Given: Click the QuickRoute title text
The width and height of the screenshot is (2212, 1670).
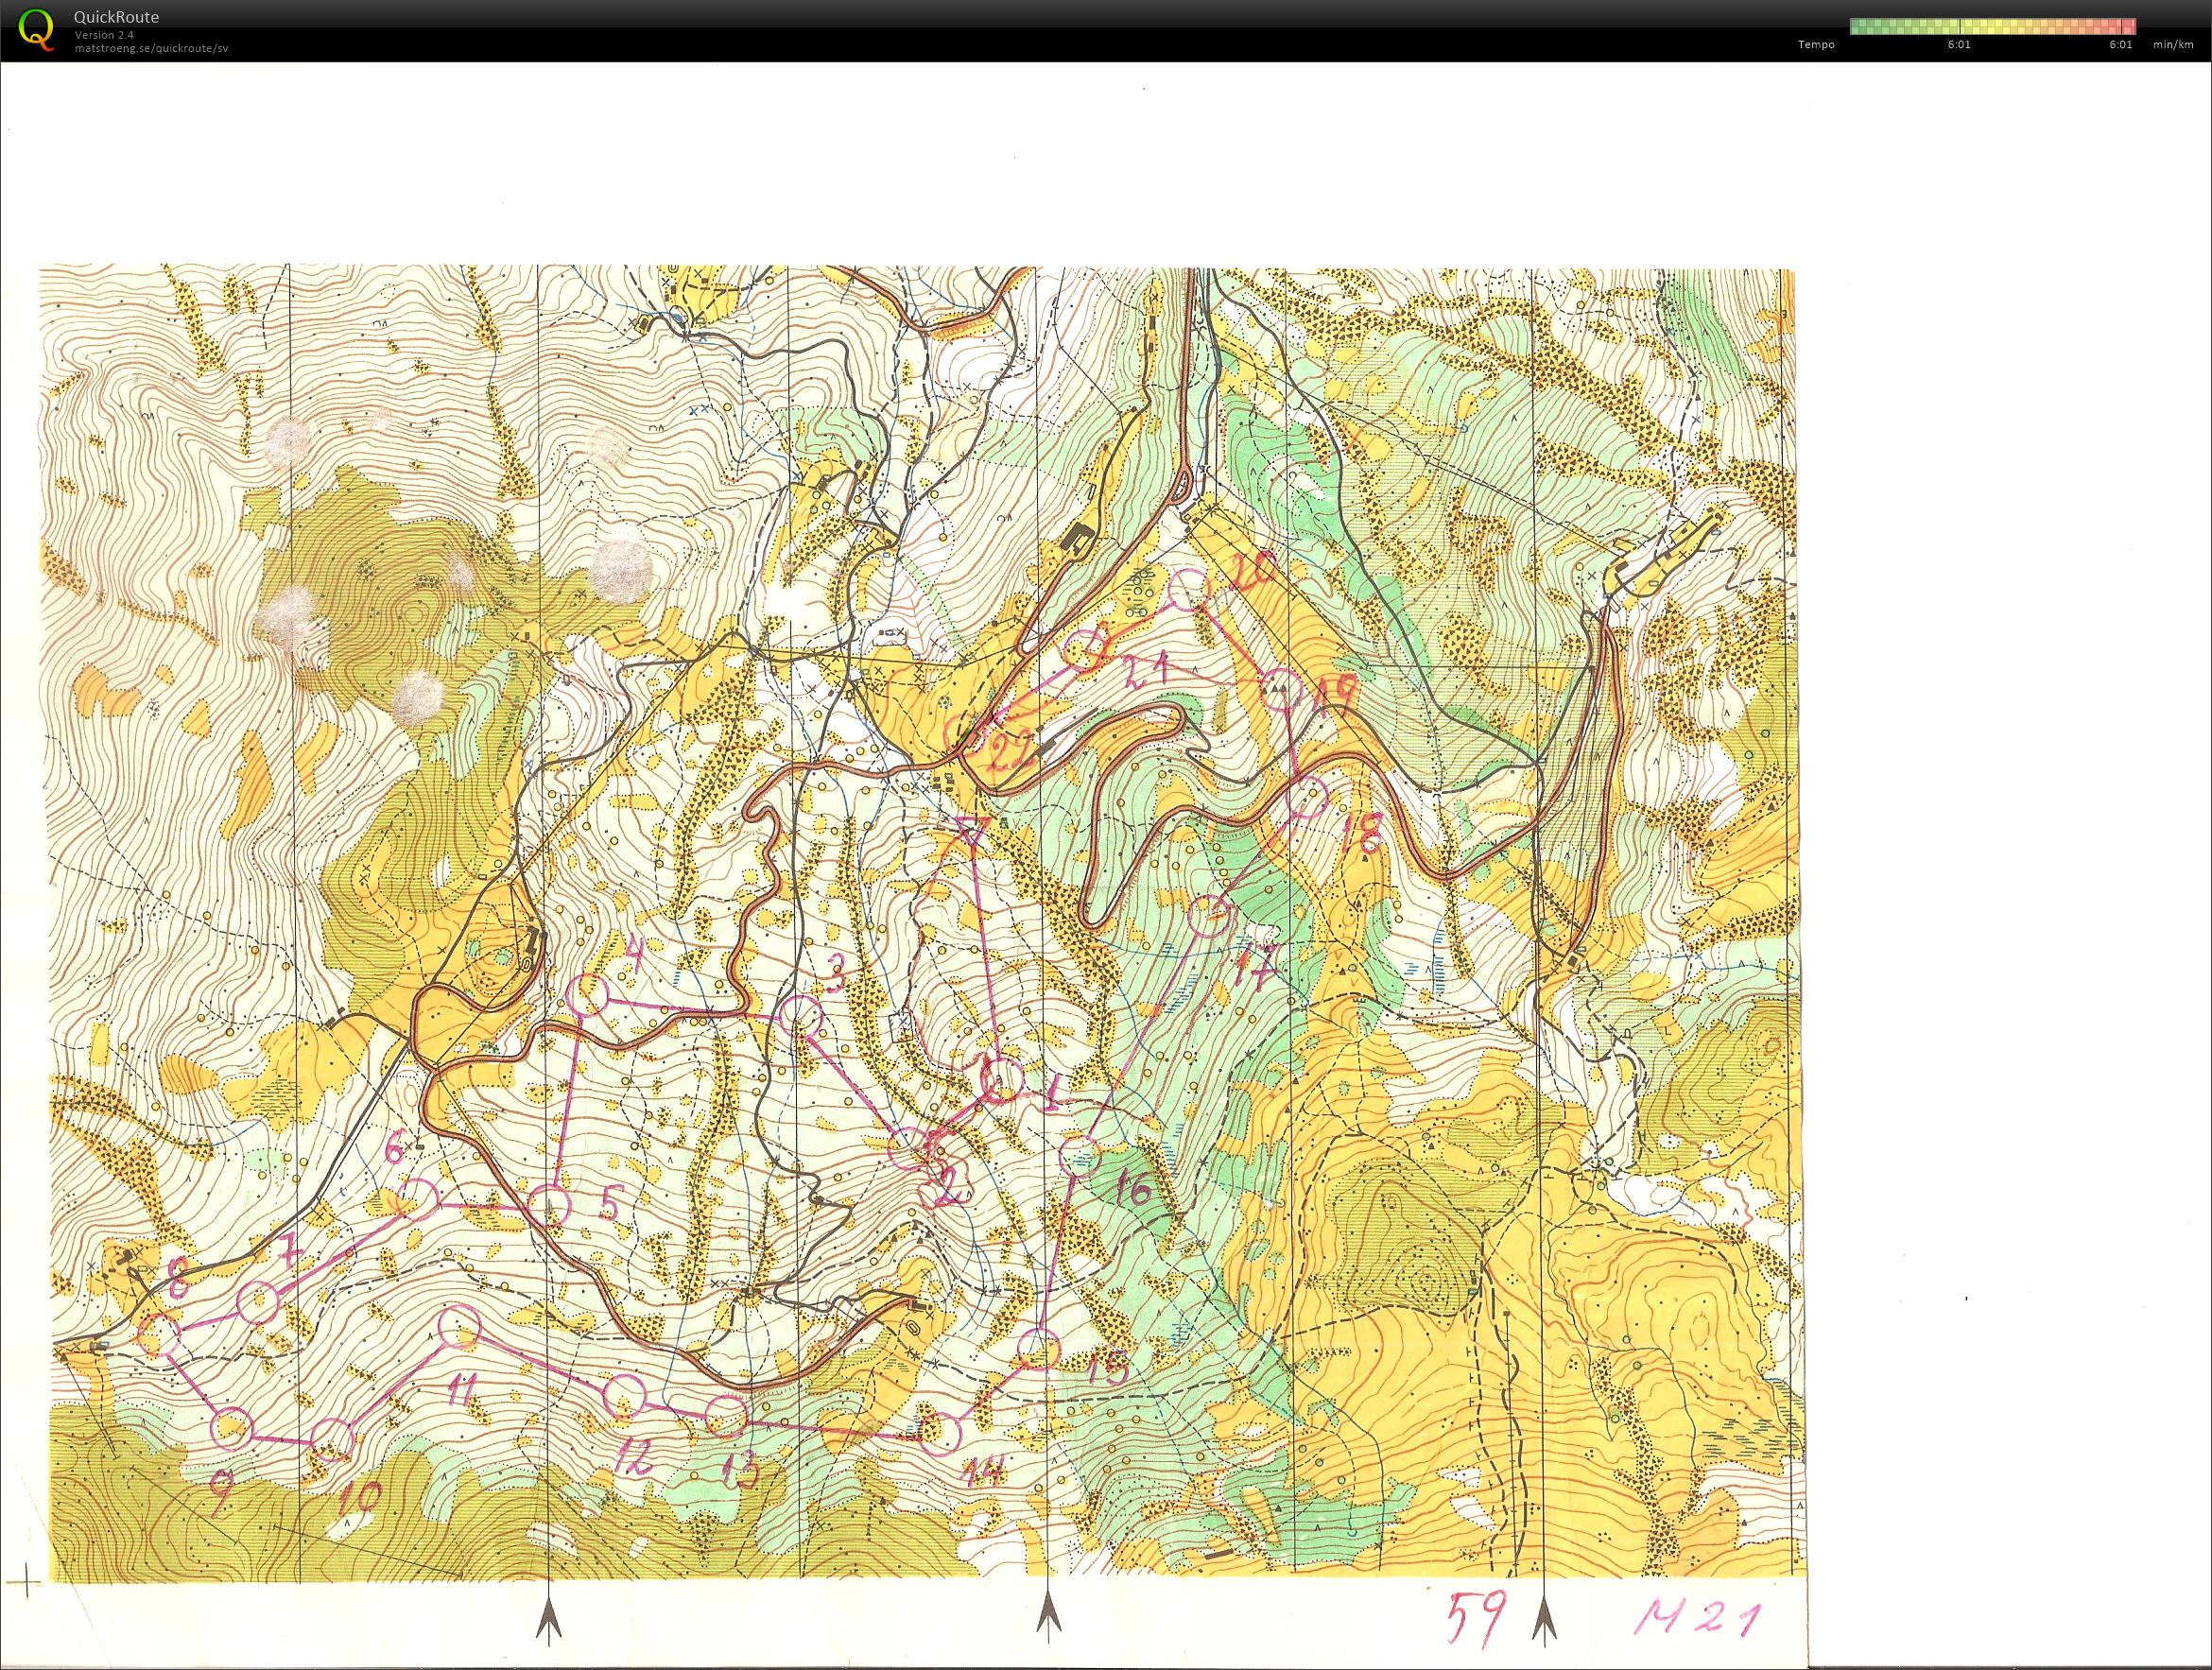Looking at the screenshot, I should [x=116, y=17].
